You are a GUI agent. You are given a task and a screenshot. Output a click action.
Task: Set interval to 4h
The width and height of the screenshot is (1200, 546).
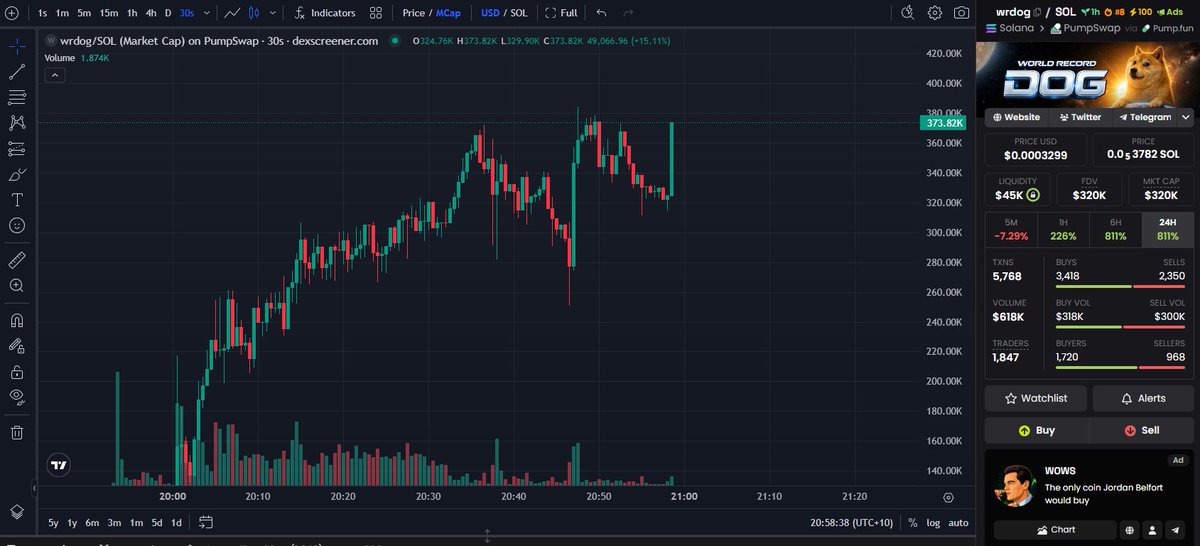(150, 13)
